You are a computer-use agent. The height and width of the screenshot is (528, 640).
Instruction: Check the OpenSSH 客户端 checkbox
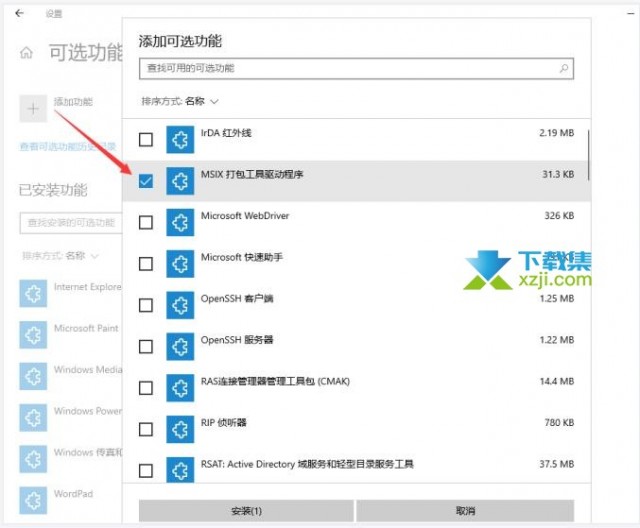point(146,305)
